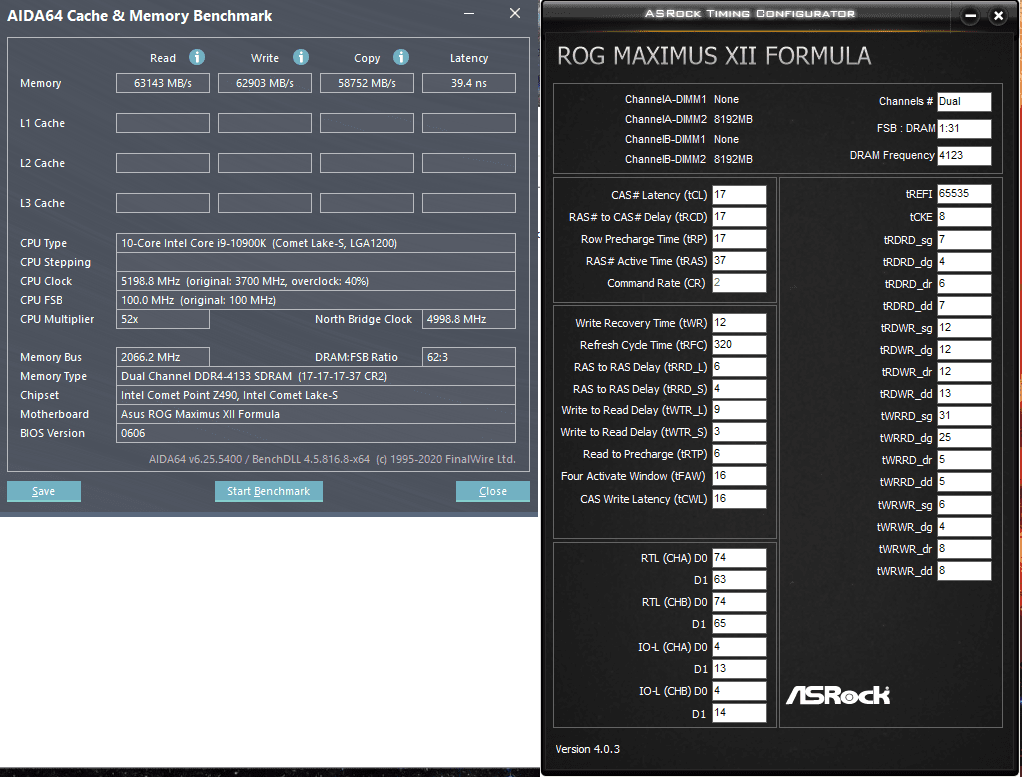Click the tRDWR_dd value 13 field

pyautogui.click(x=964, y=394)
